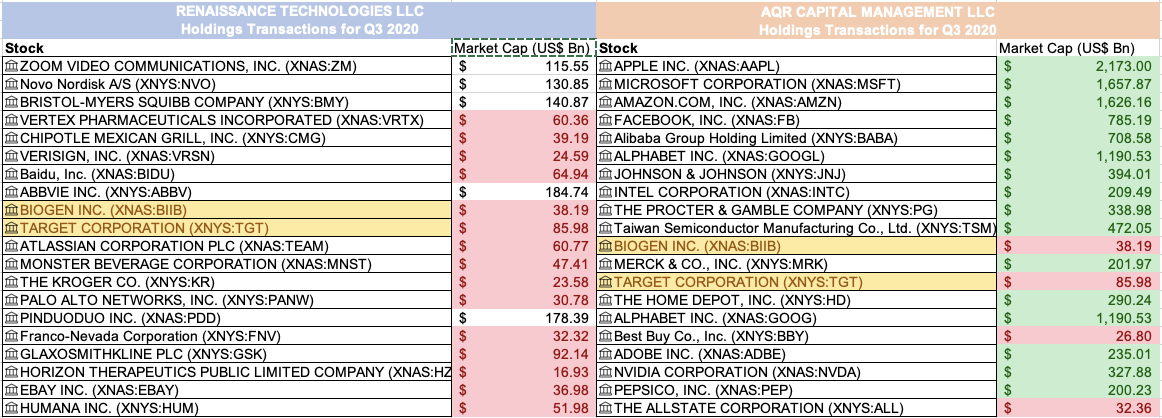Click stock icon next to THE ALLSTATE CORPORATION
The image size is (1162, 418).
(605, 408)
